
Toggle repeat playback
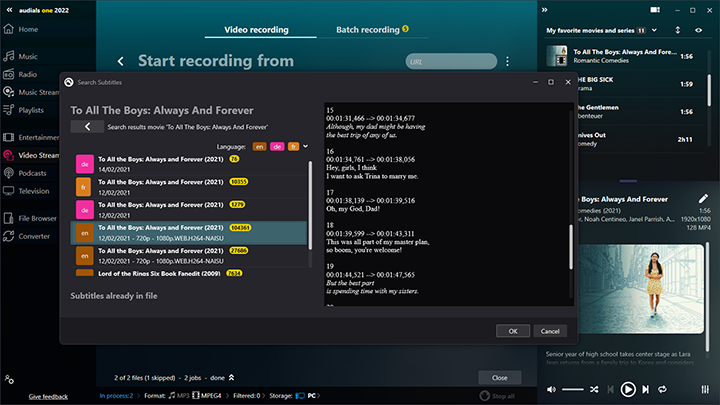(662, 389)
